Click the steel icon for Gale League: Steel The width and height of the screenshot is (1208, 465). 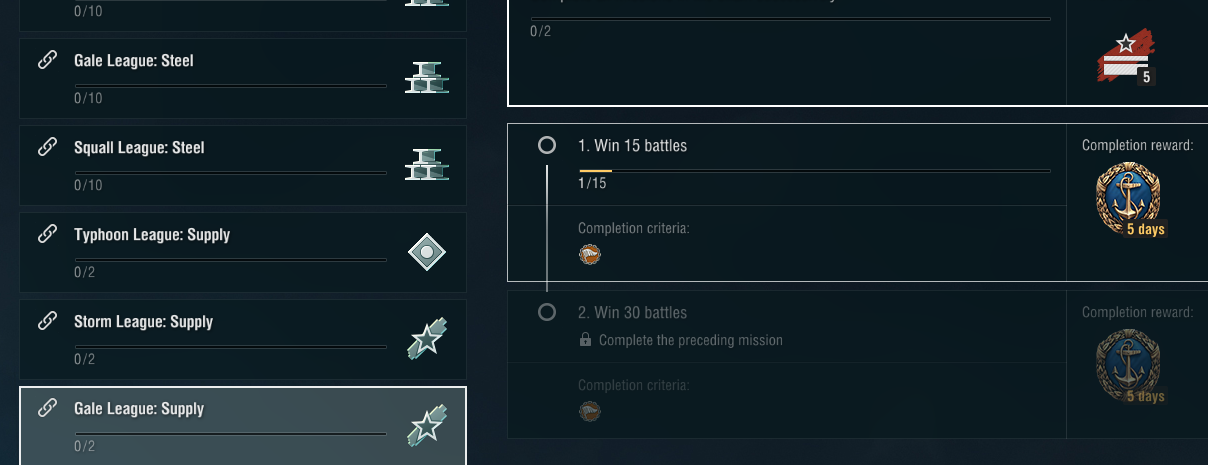click(x=427, y=77)
